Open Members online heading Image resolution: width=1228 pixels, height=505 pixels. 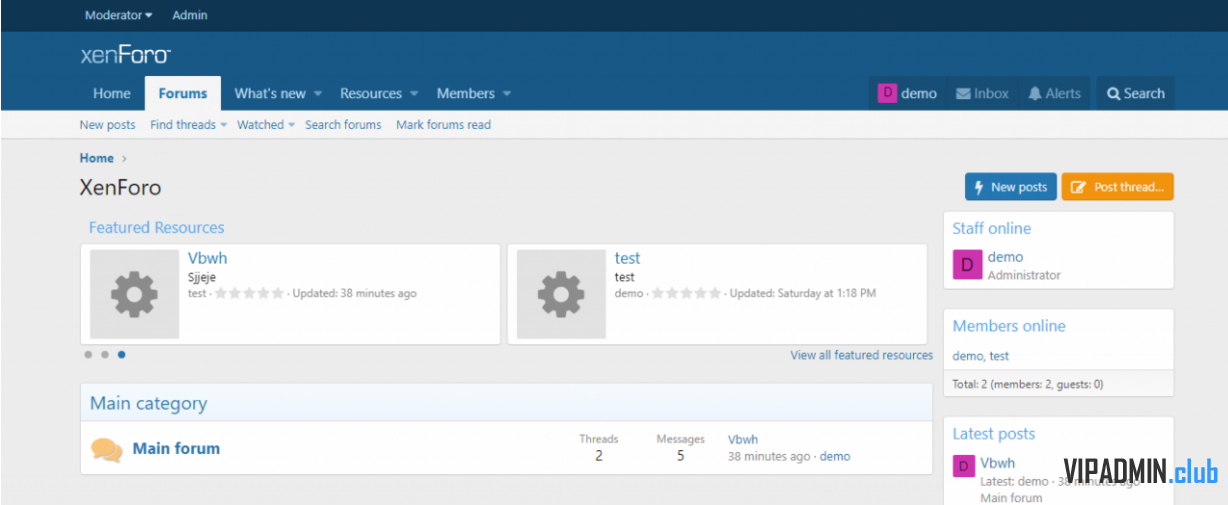click(1009, 326)
